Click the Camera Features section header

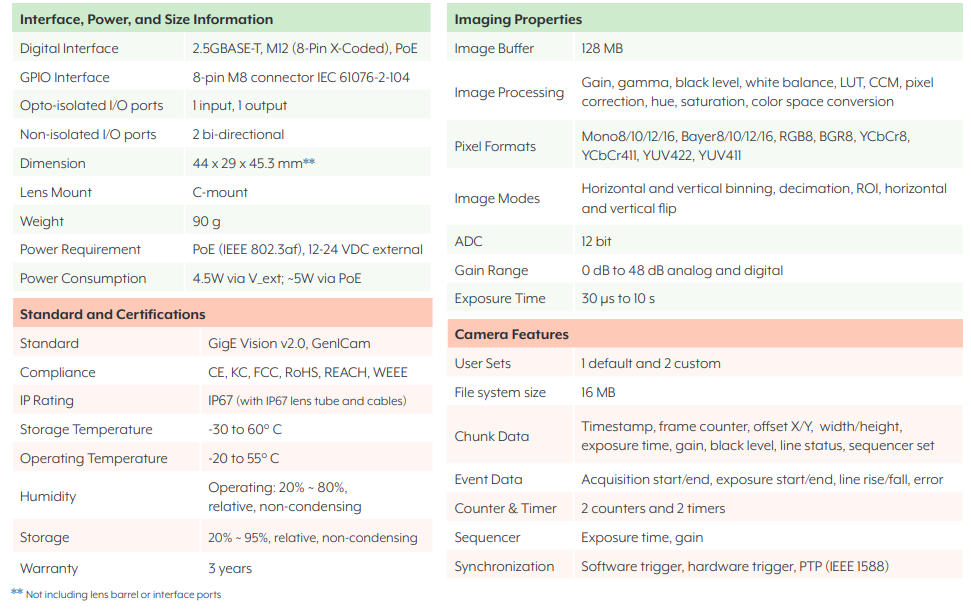coord(511,334)
